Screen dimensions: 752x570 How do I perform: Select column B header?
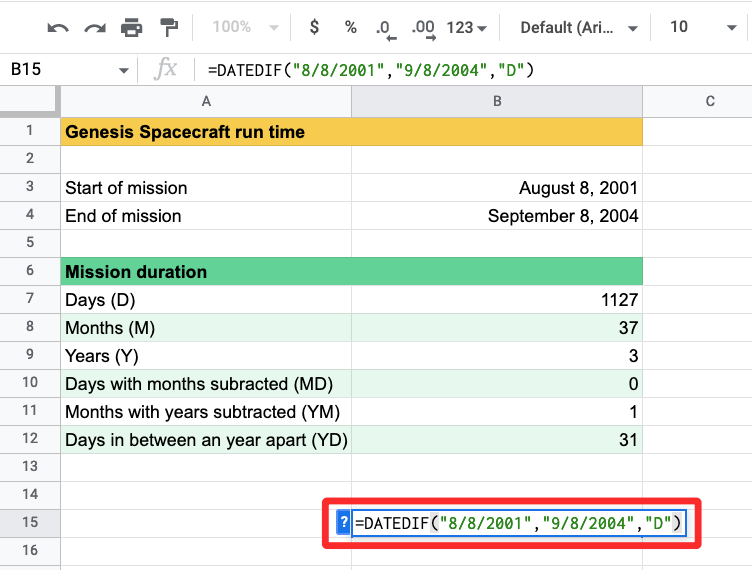click(496, 101)
